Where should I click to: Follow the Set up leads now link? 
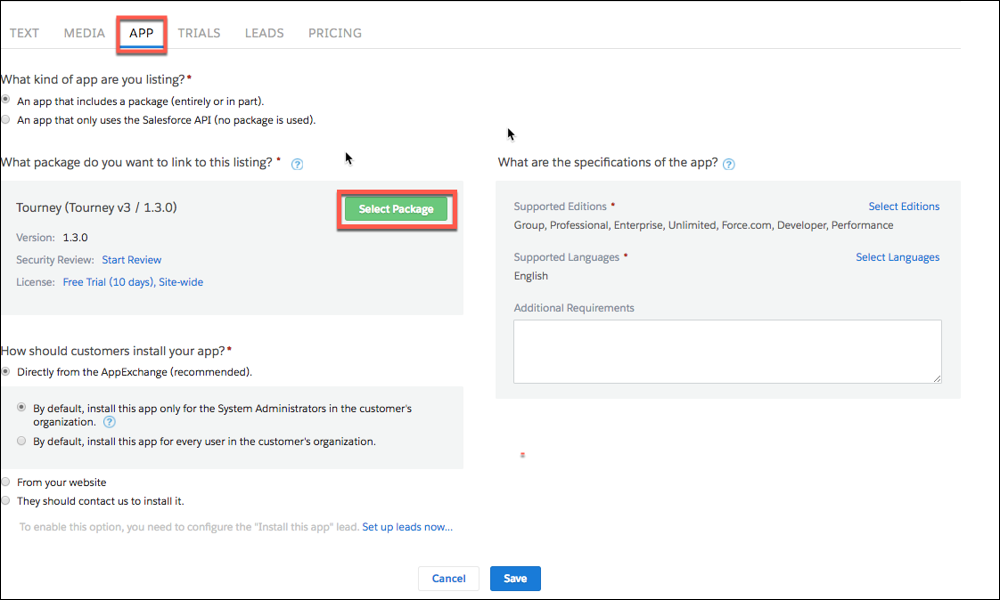click(408, 527)
